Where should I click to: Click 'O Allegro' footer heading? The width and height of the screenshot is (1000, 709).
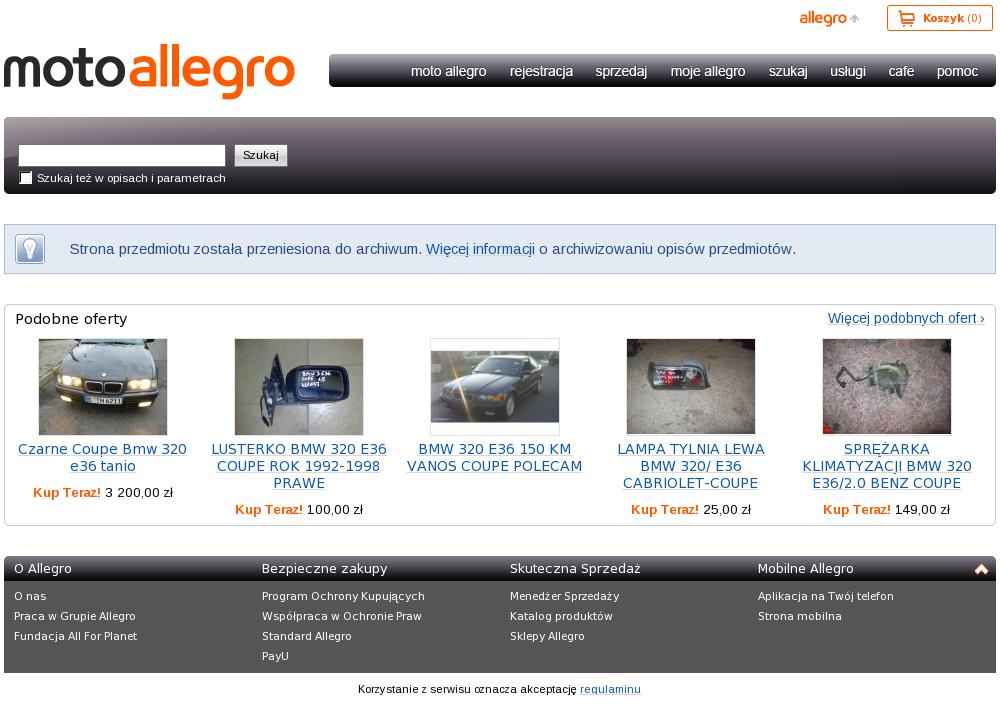tap(43, 569)
